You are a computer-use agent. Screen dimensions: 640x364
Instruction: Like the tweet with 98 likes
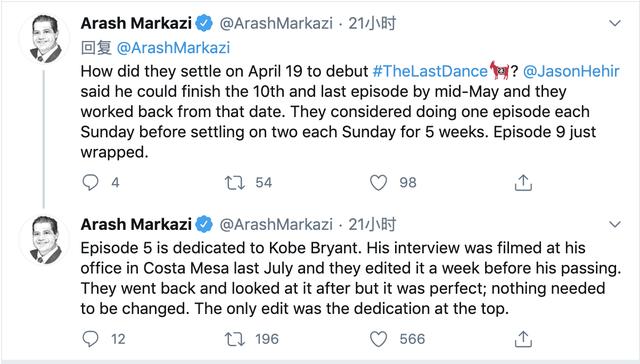[x=378, y=182]
